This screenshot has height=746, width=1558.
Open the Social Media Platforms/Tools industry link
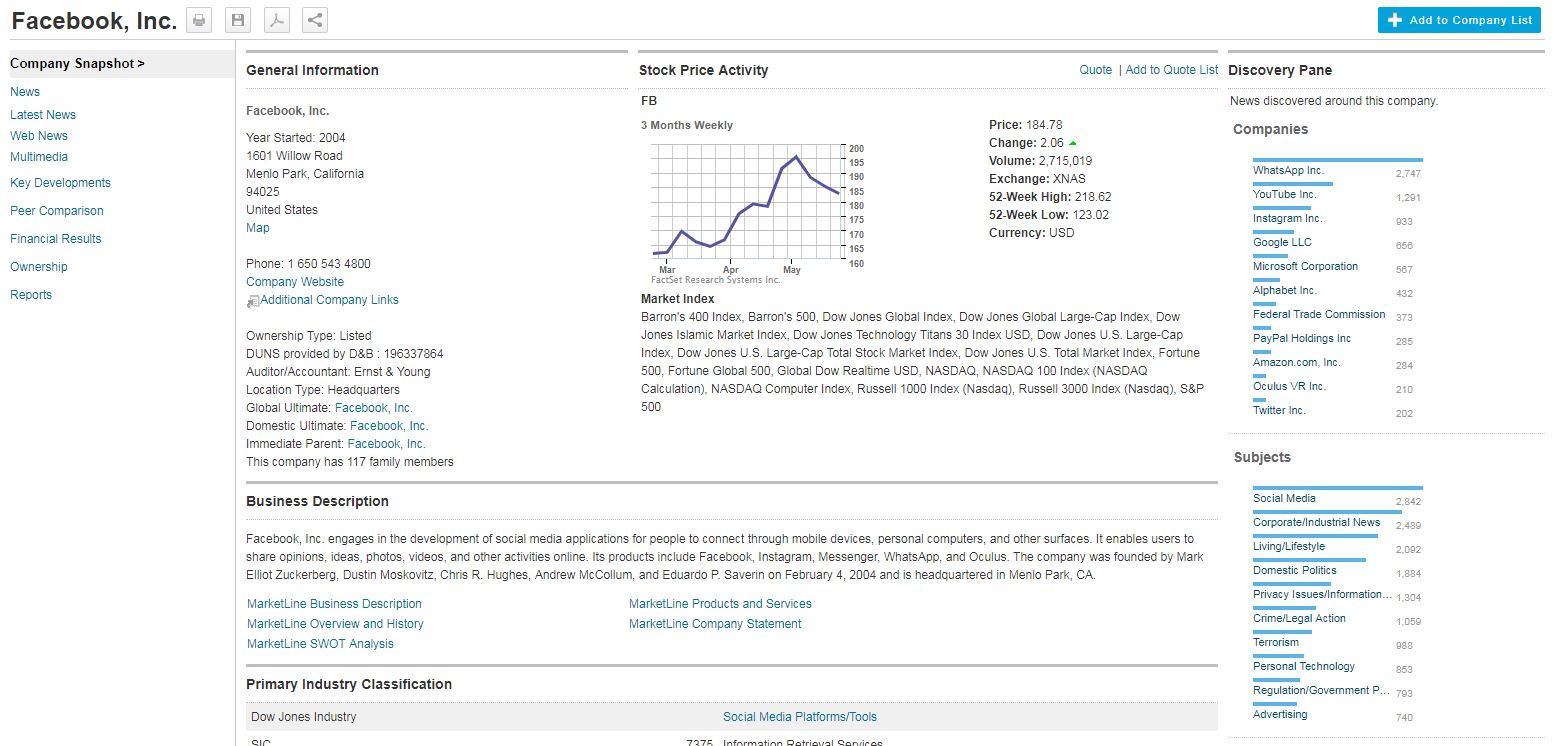click(799, 717)
